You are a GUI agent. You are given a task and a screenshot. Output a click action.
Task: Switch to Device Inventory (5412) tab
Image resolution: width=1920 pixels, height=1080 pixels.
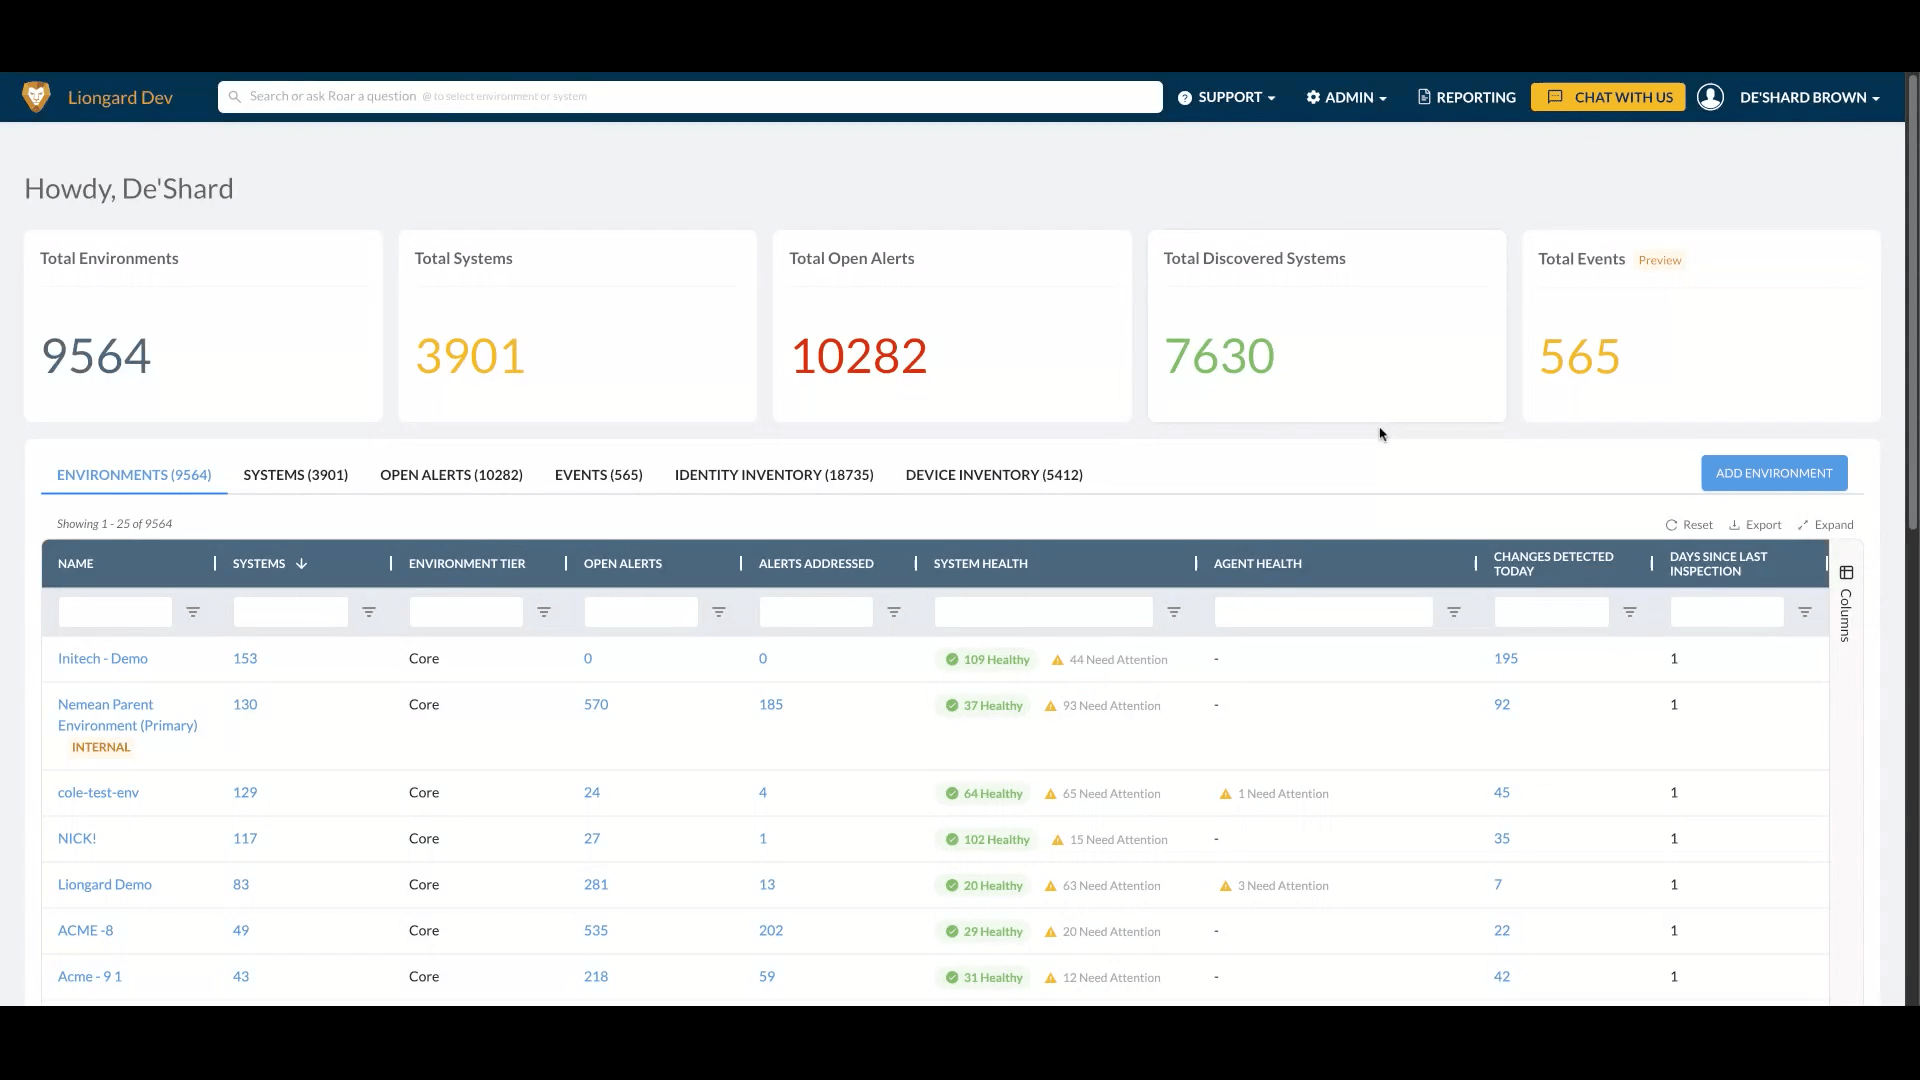pyautogui.click(x=994, y=475)
